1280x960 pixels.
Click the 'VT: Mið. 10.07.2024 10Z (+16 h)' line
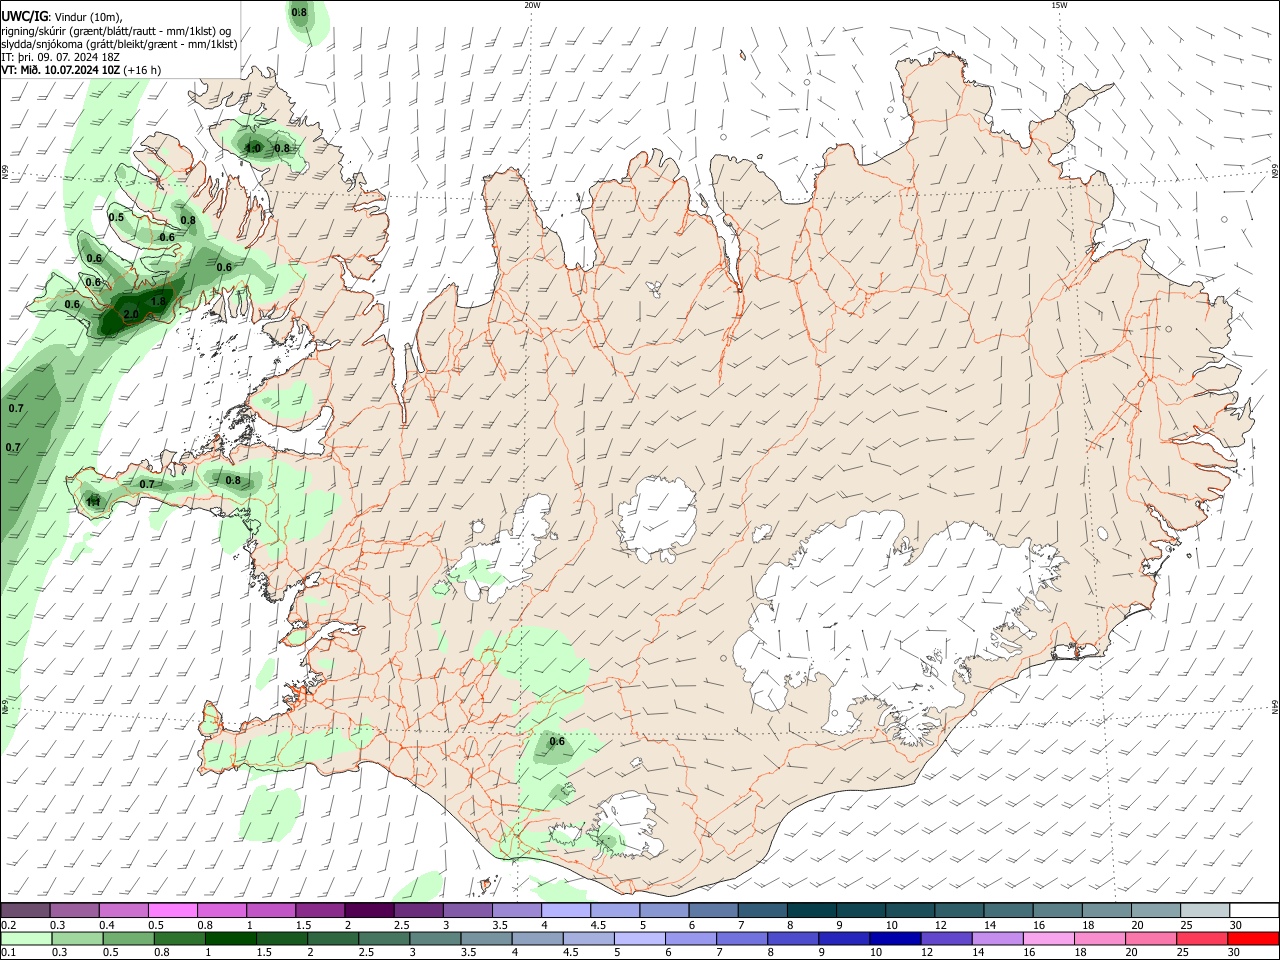(81, 70)
